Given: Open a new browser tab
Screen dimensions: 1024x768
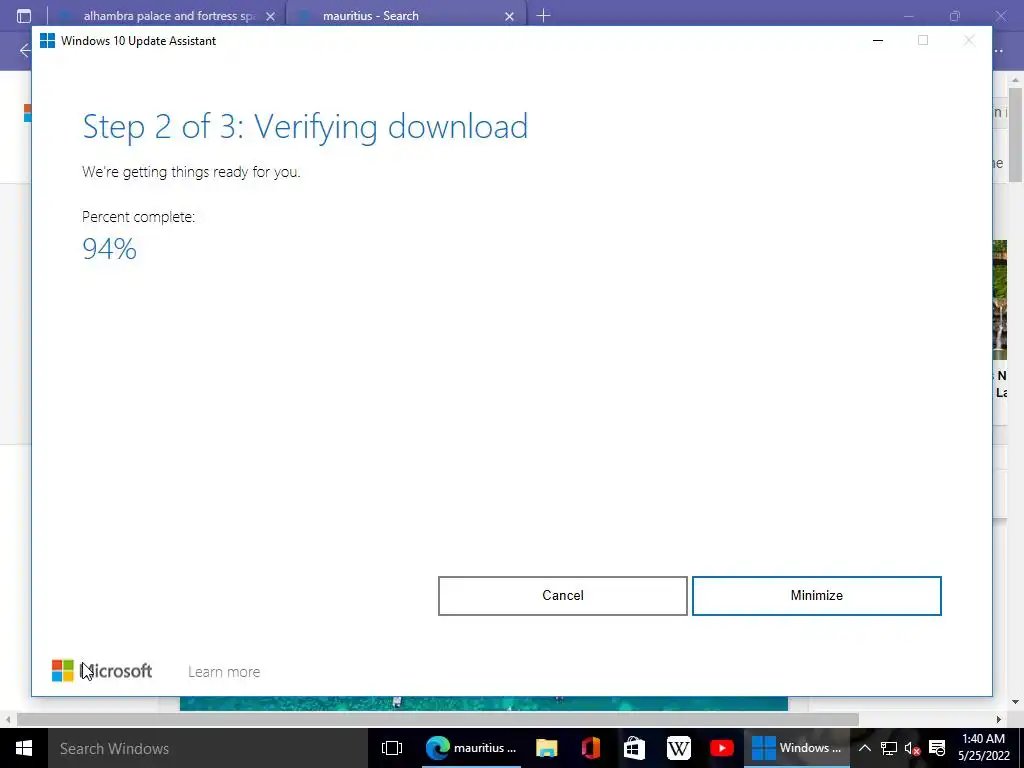Looking at the screenshot, I should (543, 16).
